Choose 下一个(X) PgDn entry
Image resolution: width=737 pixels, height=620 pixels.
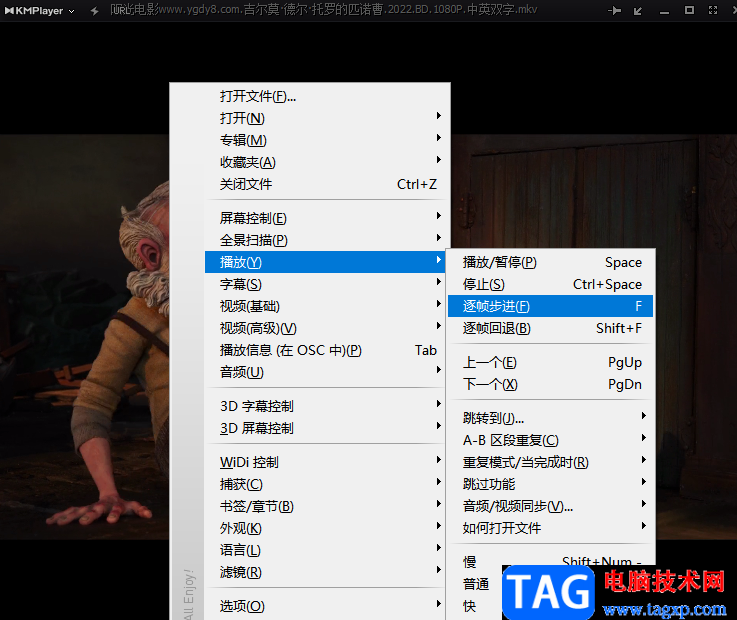coord(550,385)
